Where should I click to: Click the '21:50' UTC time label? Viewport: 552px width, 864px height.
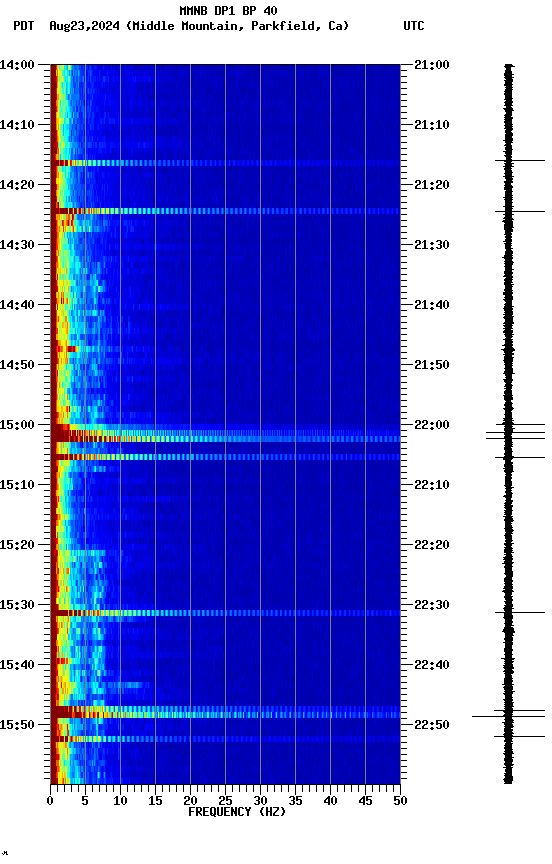click(432, 365)
